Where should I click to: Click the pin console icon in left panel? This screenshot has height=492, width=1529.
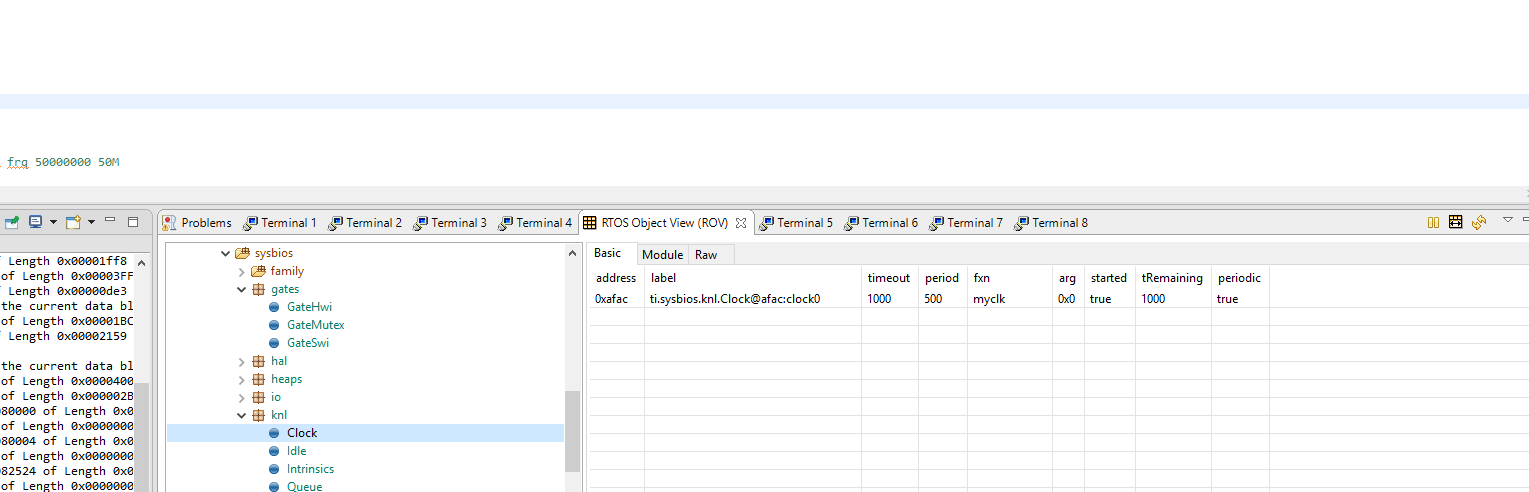tap(10, 222)
